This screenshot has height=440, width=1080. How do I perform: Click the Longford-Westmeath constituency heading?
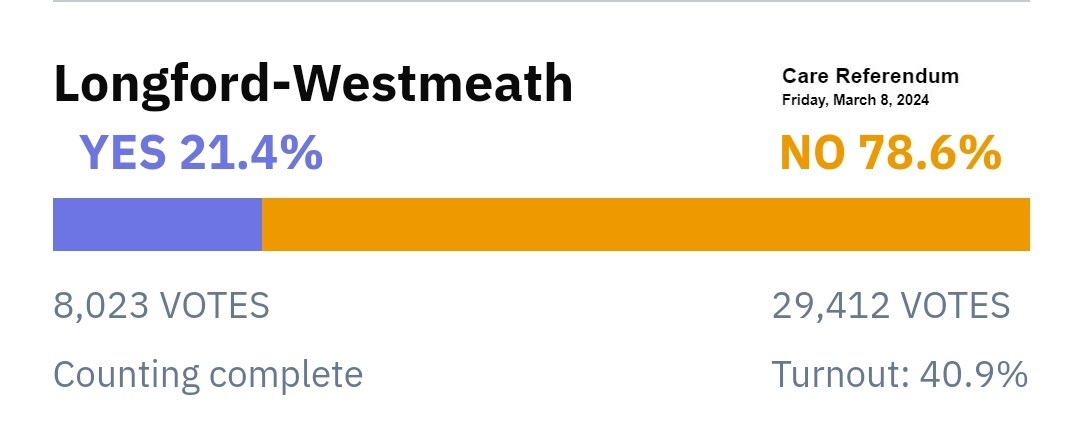pos(313,85)
